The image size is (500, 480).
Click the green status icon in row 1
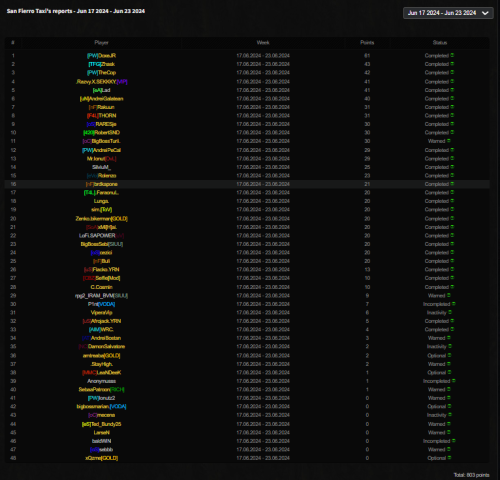click(452, 55)
